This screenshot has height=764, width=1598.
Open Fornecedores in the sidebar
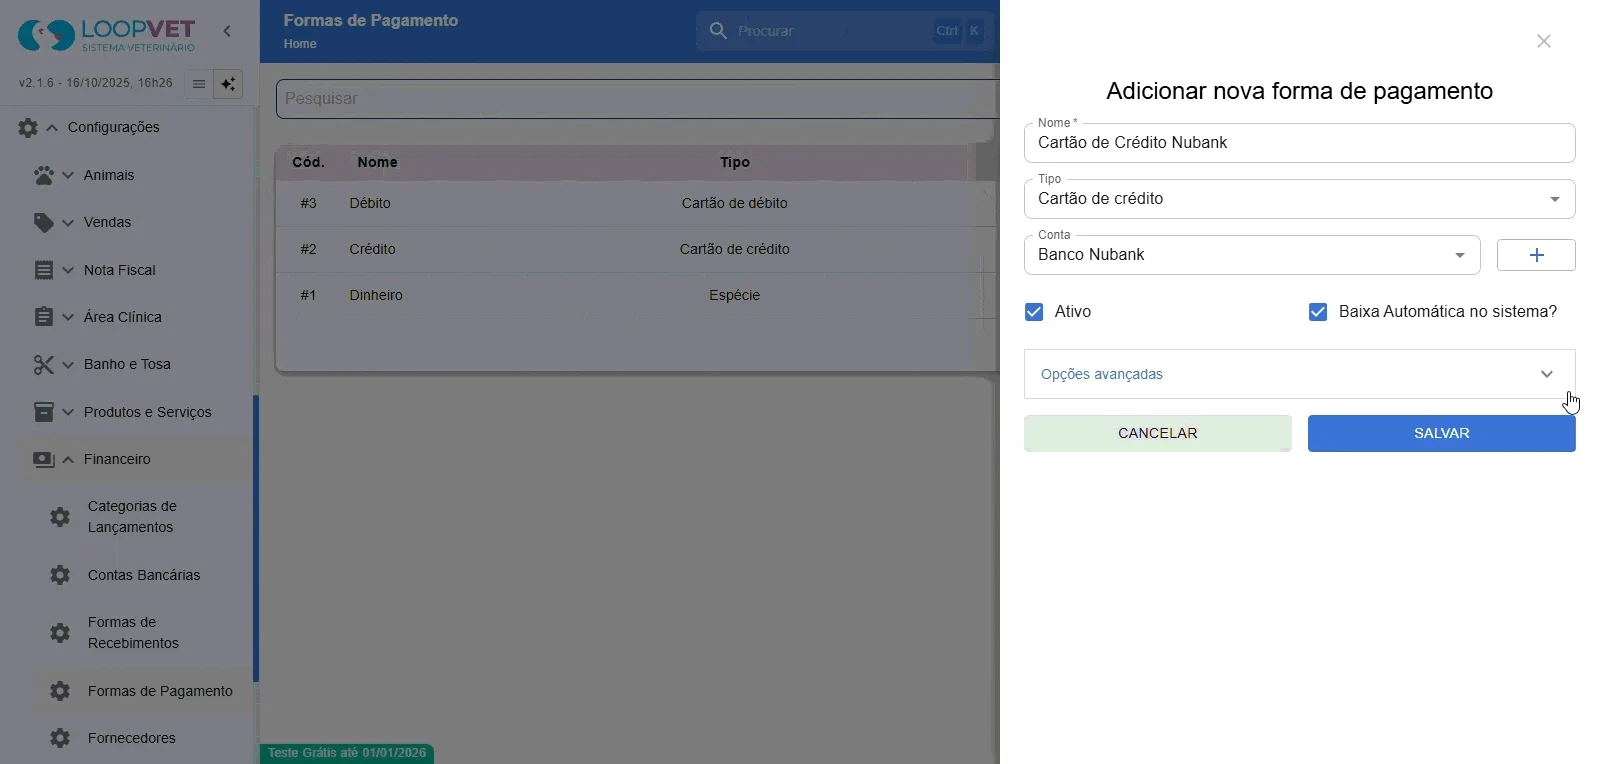pyautogui.click(x=132, y=738)
